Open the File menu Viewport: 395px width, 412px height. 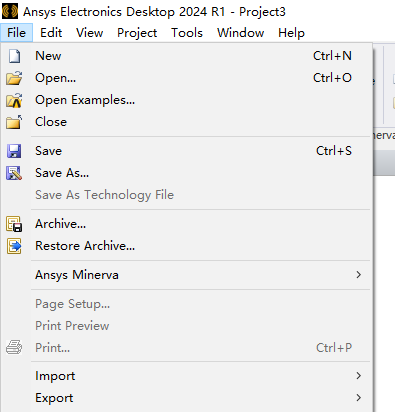click(16, 33)
